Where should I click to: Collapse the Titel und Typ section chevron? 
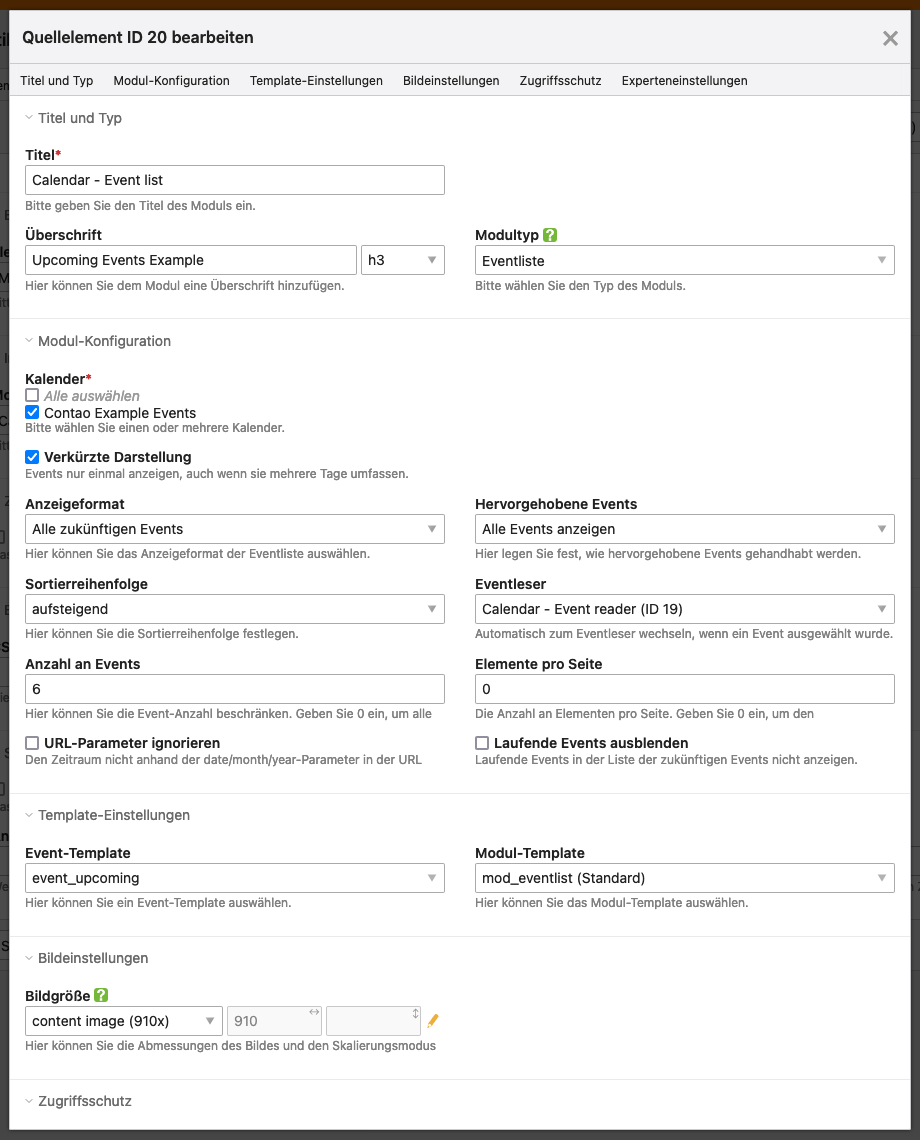pos(29,118)
